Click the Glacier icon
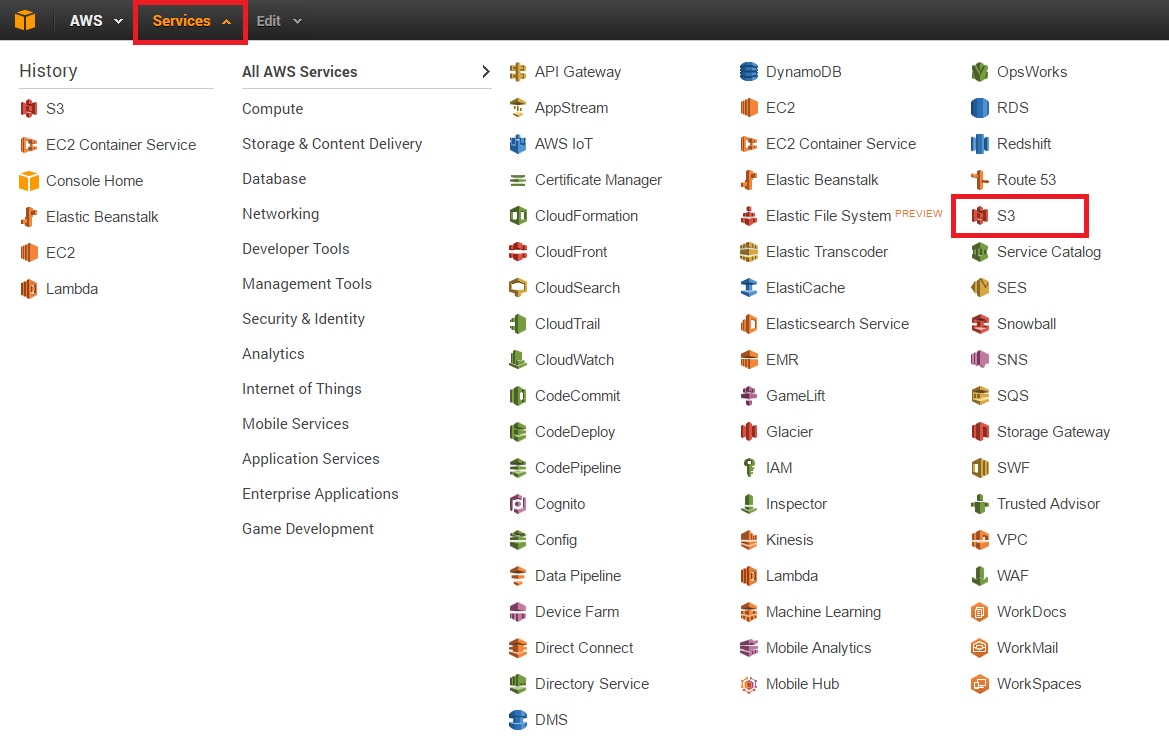The height and width of the screenshot is (749, 1169). tap(749, 432)
